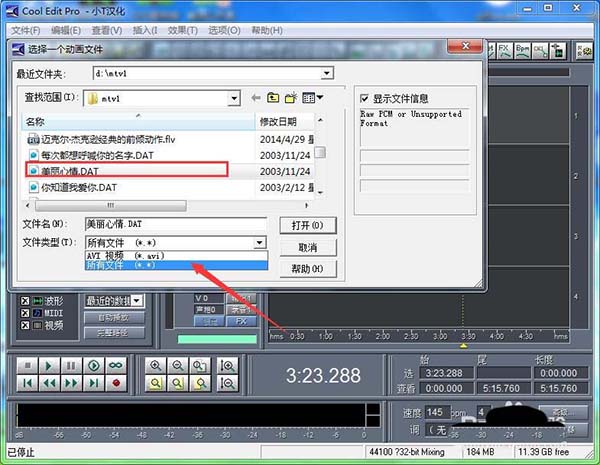Click the 修改日期 column header
This screenshot has width=600, height=465.
pyautogui.click(x=285, y=122)
